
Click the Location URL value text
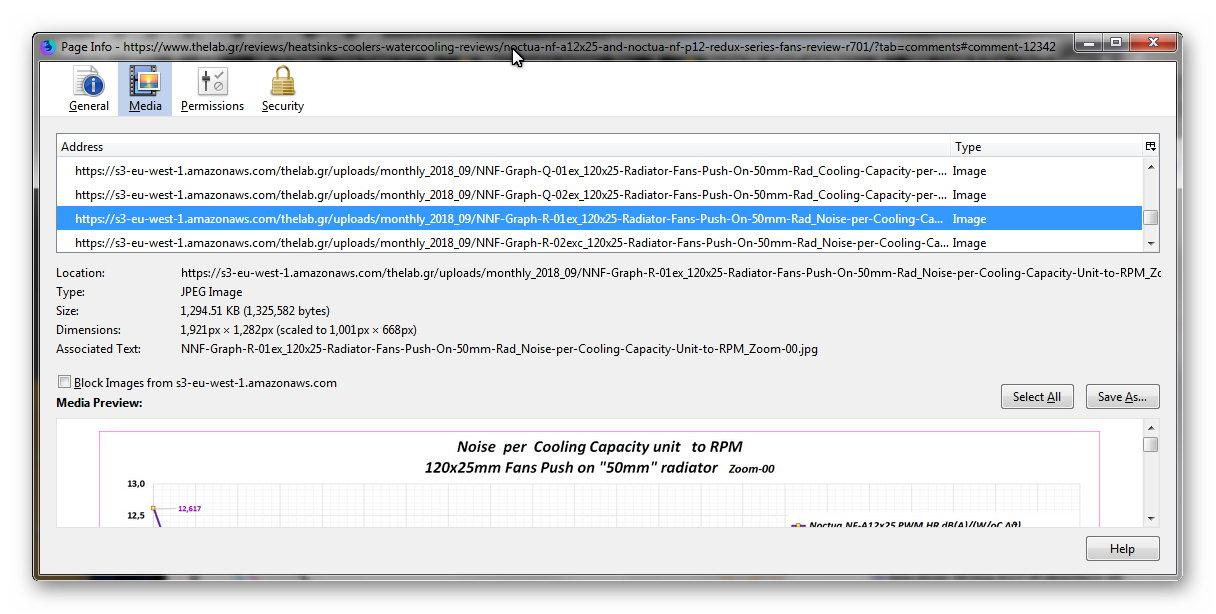click(670, 272)
